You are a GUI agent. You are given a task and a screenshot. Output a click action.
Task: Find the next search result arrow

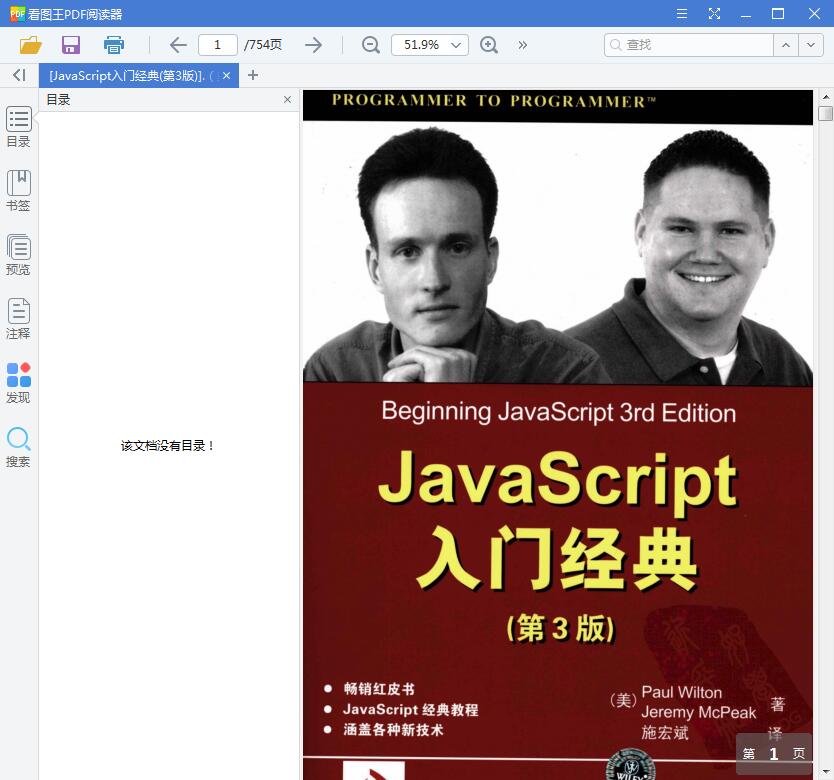click(811, 45)
